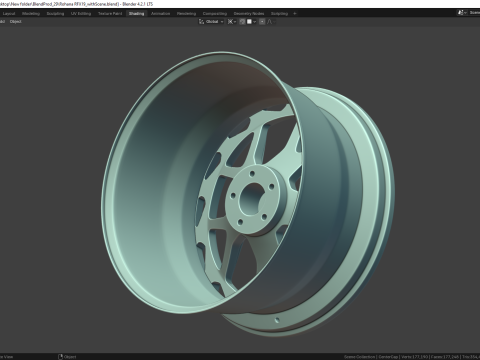
Task: Open the Global transform orientation dropdown
Action: (211, 22)
